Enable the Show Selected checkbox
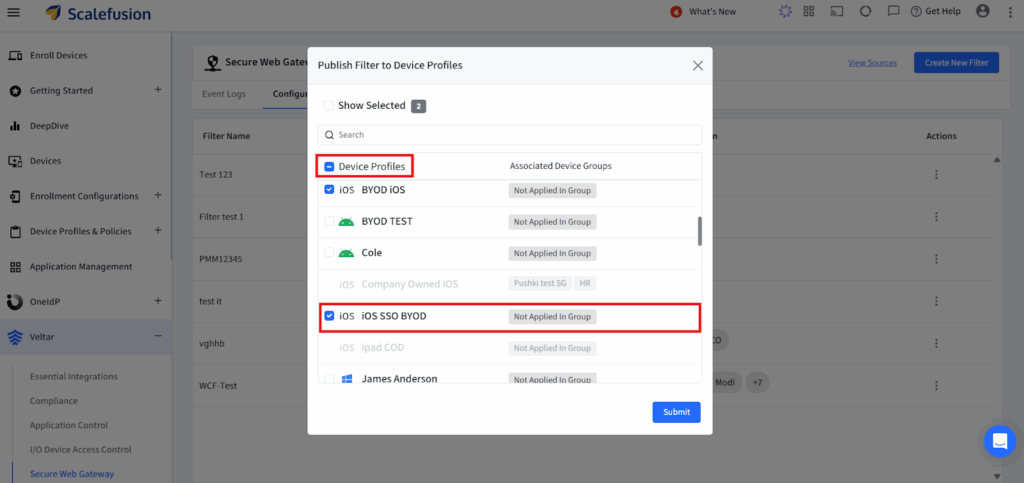This screenshot has width=1024, height=483. tap(329, 106)
